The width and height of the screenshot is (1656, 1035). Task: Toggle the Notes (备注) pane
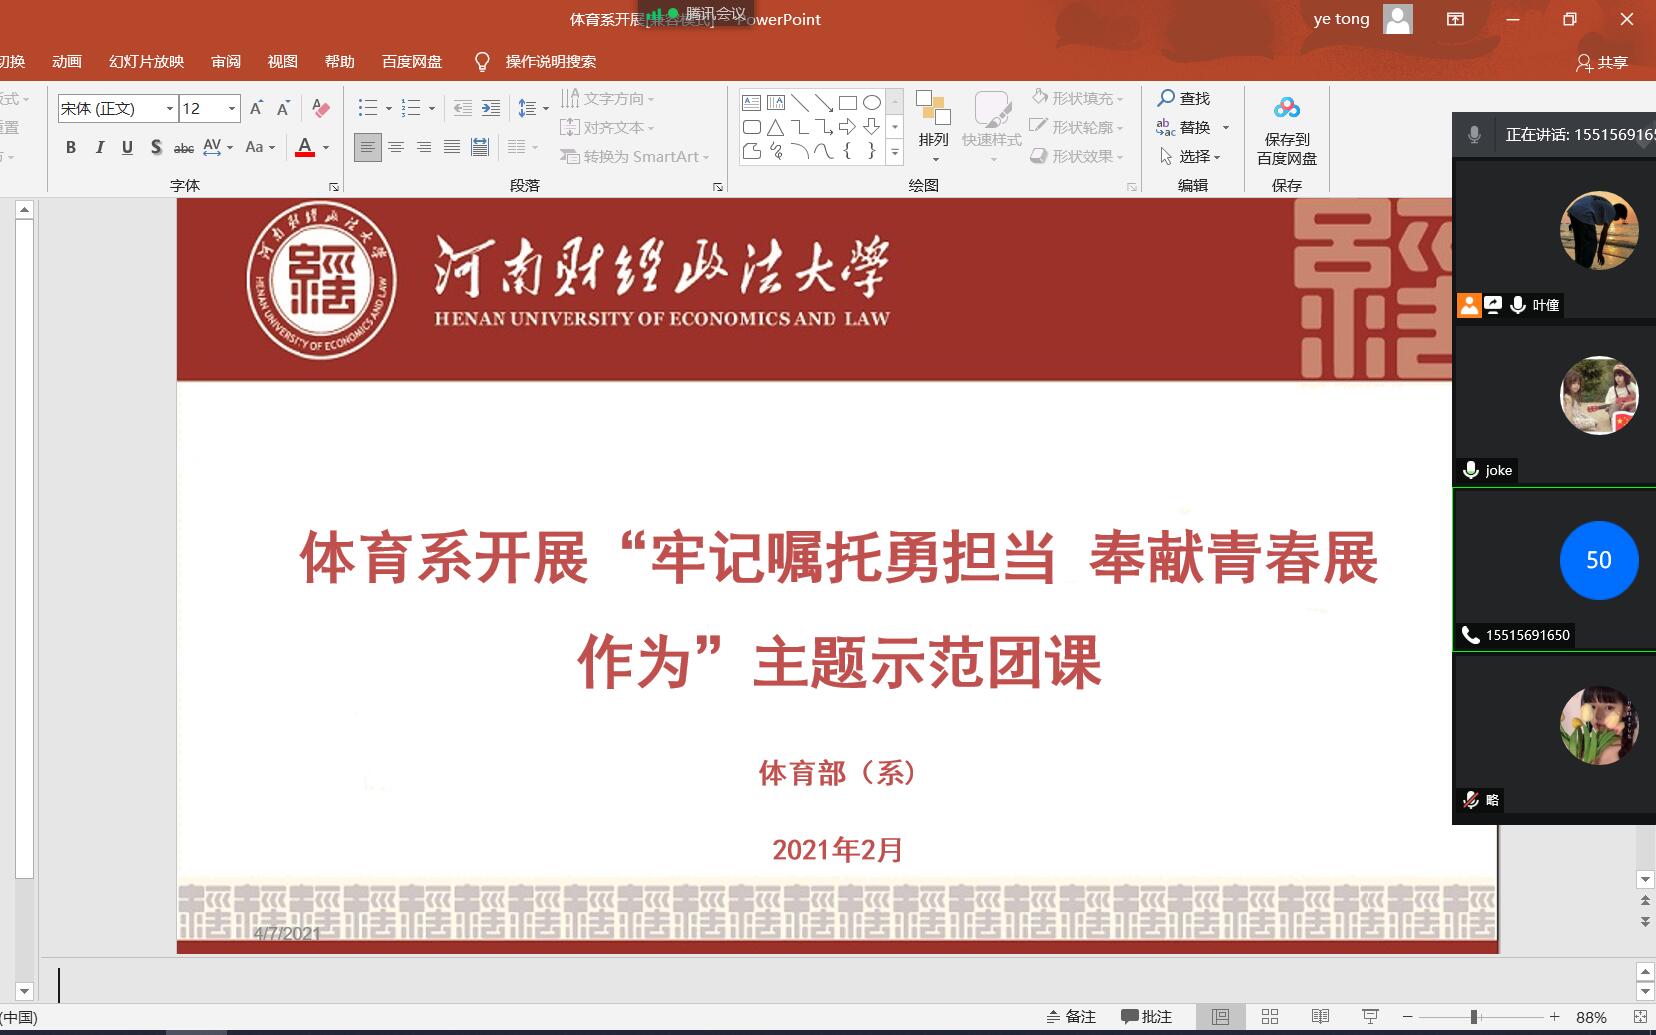click(1071, 1017)
